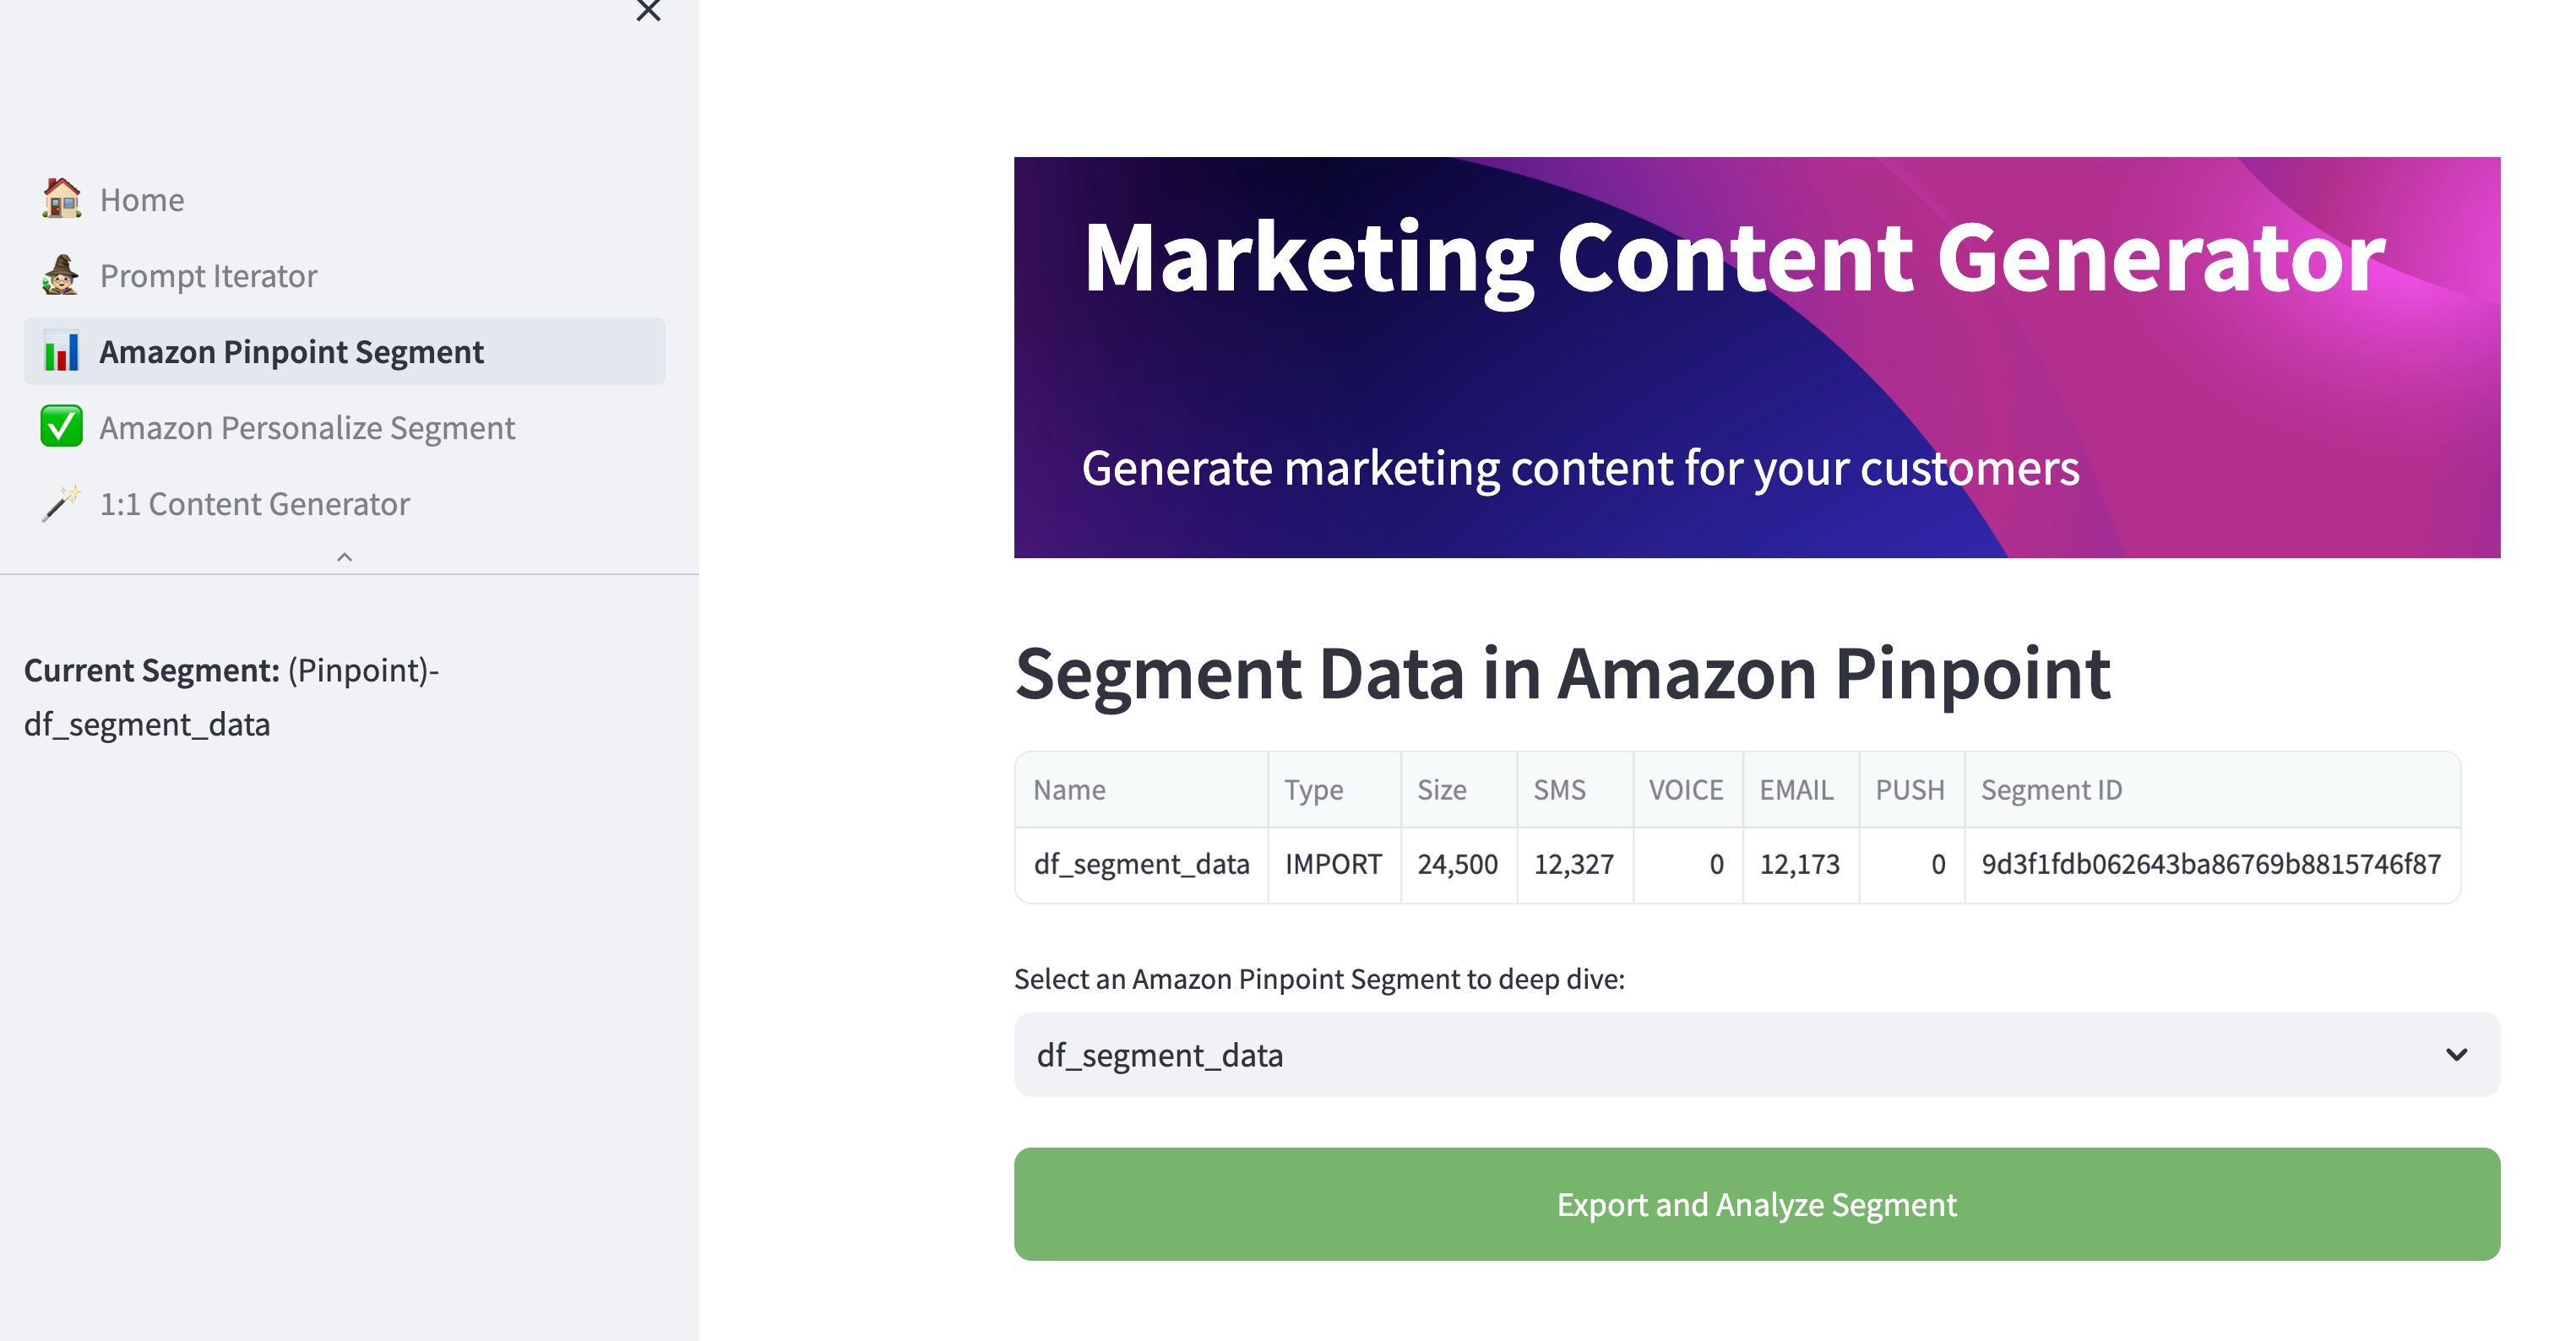This screenshot has width=2576, height=1341.
Task: Collapse the sidebar navigation list
Action: (x=344, y=557)
